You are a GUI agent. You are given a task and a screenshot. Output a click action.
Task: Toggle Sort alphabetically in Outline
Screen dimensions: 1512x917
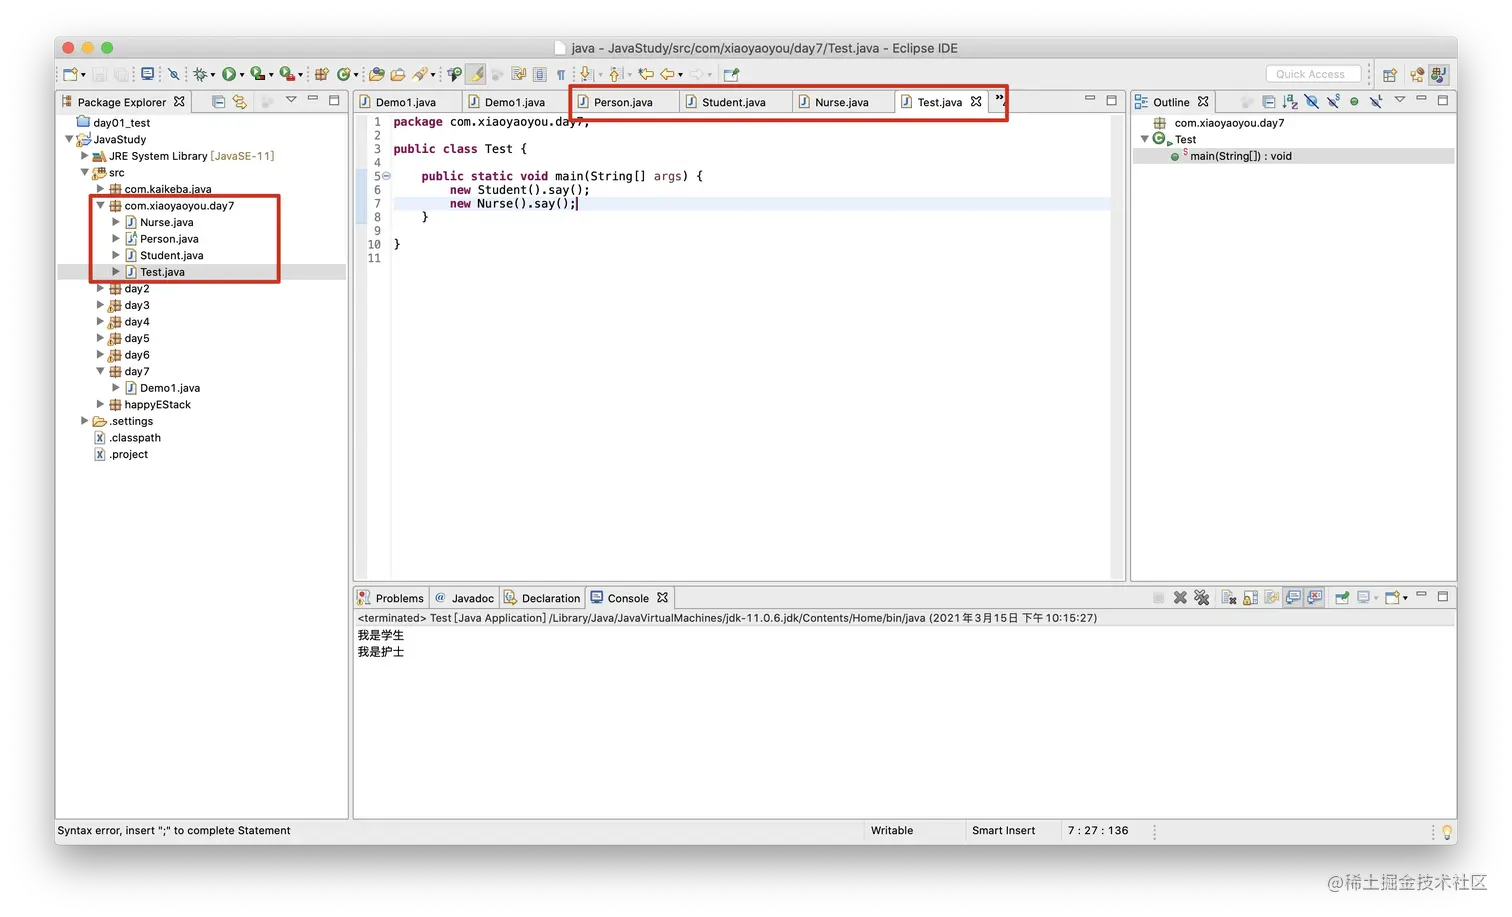[1290, 102]
